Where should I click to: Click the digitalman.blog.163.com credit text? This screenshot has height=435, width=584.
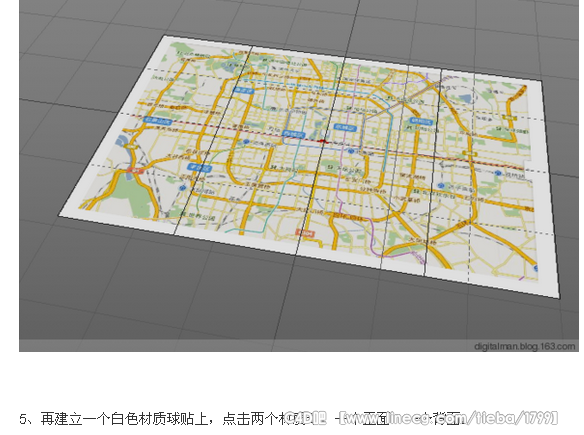tap(524, 346)
